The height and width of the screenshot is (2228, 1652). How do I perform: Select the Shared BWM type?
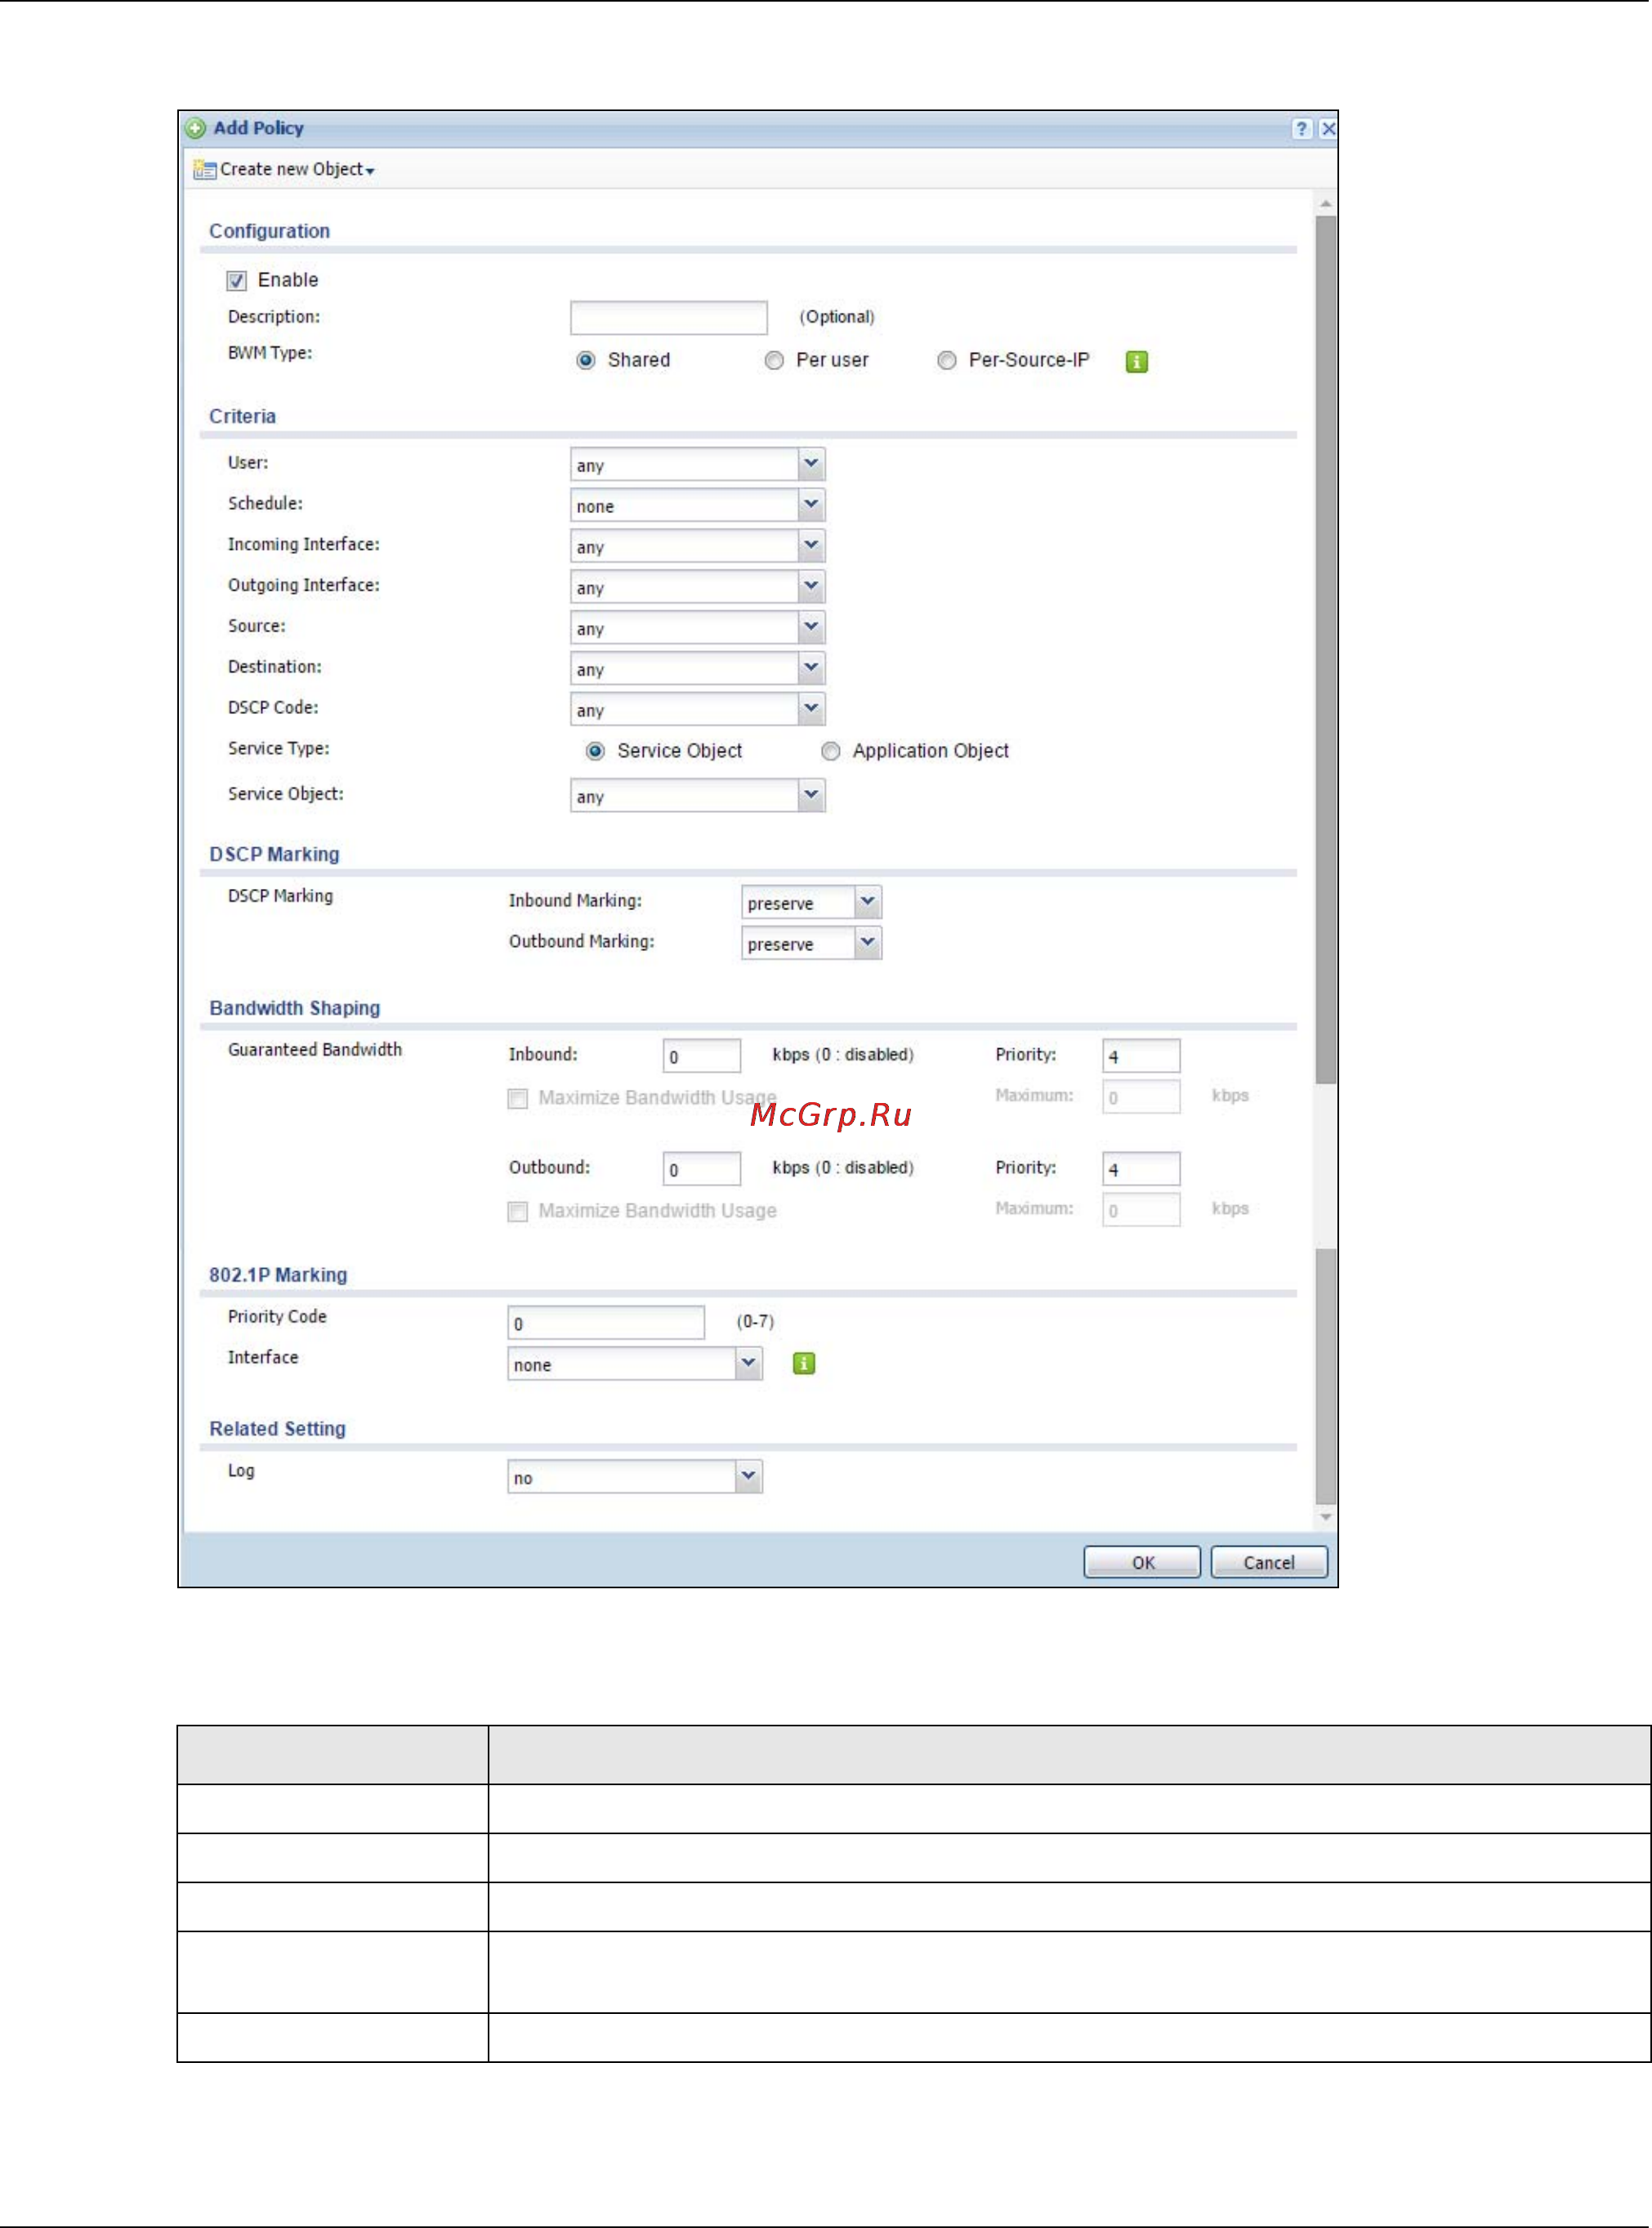point(586,360)
